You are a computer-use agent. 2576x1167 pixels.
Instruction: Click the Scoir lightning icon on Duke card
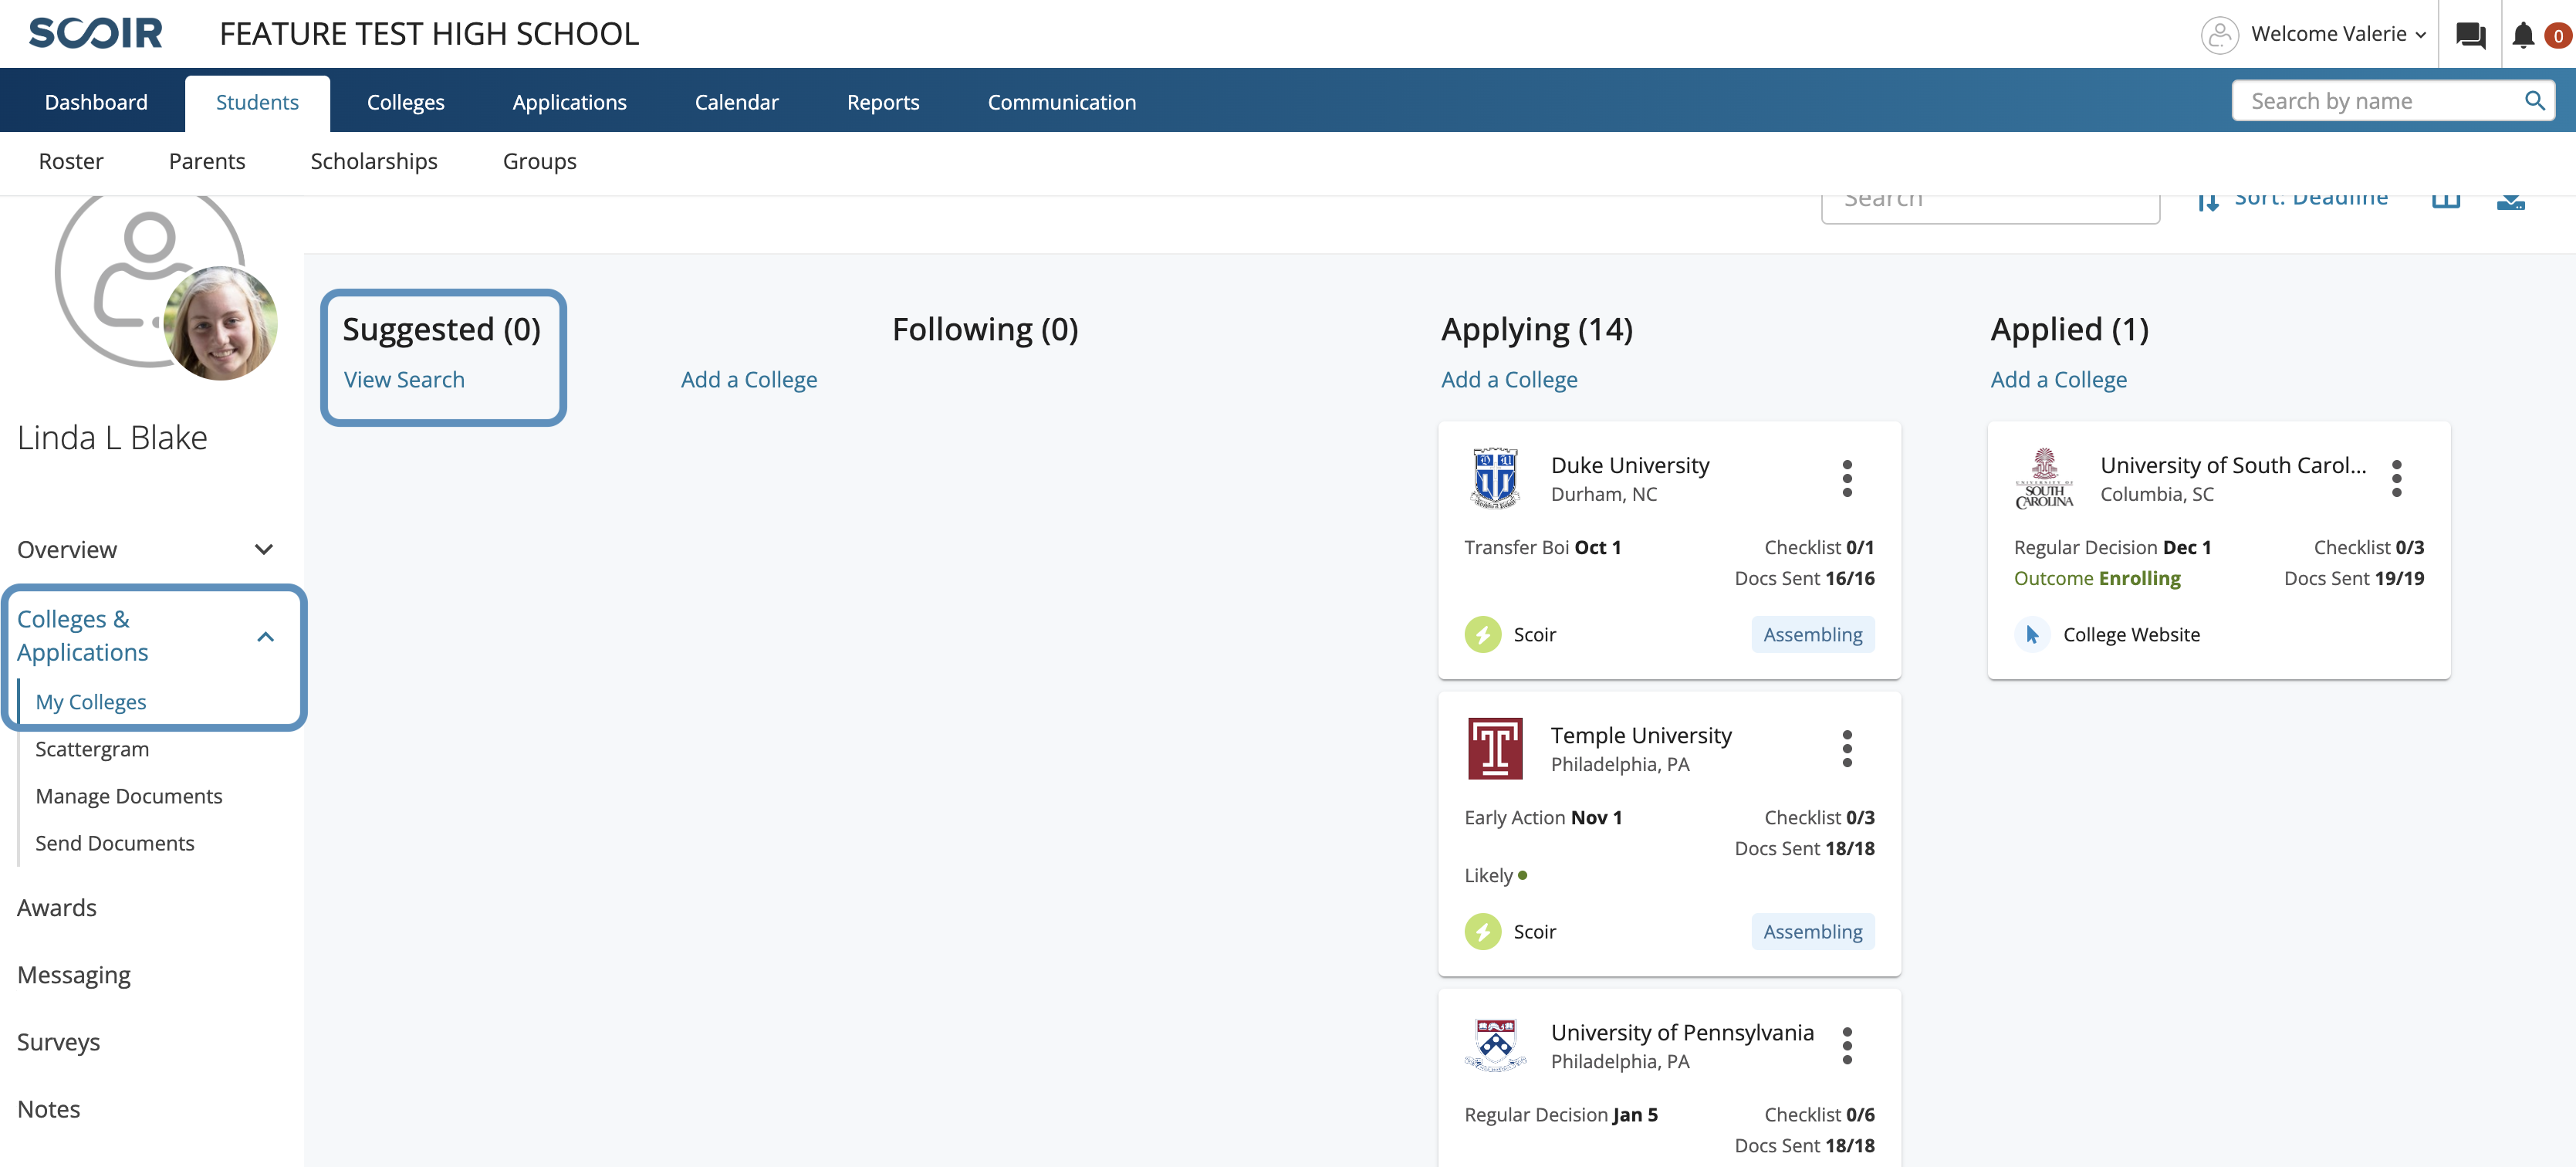[1482, 635]
